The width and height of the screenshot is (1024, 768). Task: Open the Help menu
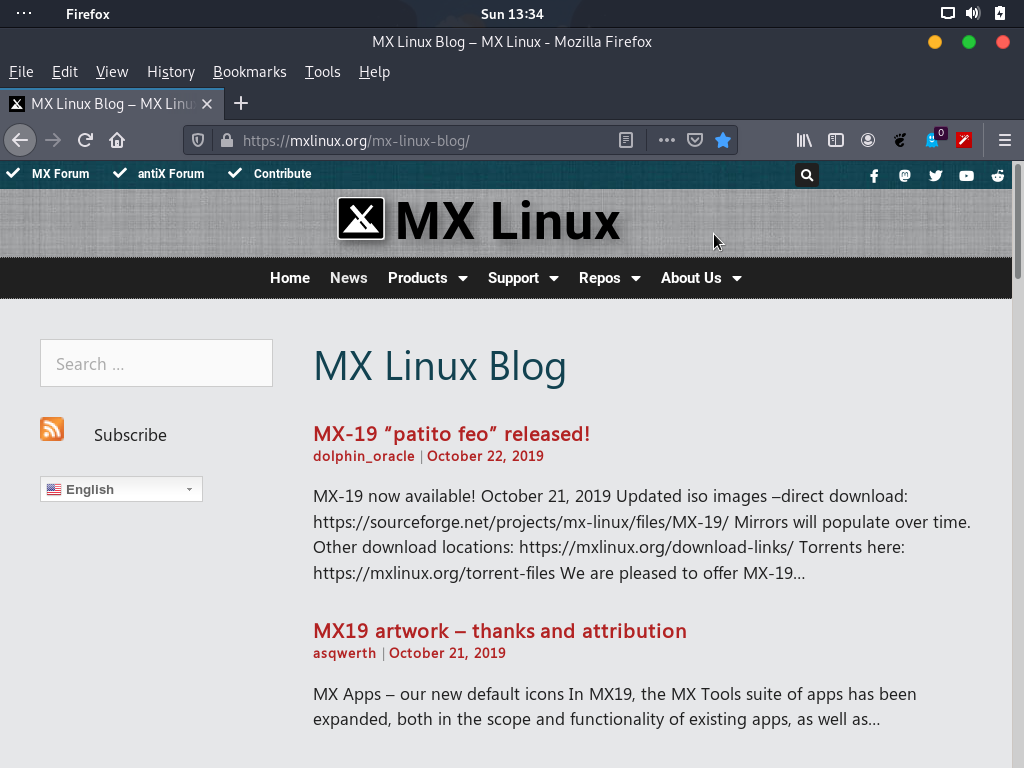(374, 72)
